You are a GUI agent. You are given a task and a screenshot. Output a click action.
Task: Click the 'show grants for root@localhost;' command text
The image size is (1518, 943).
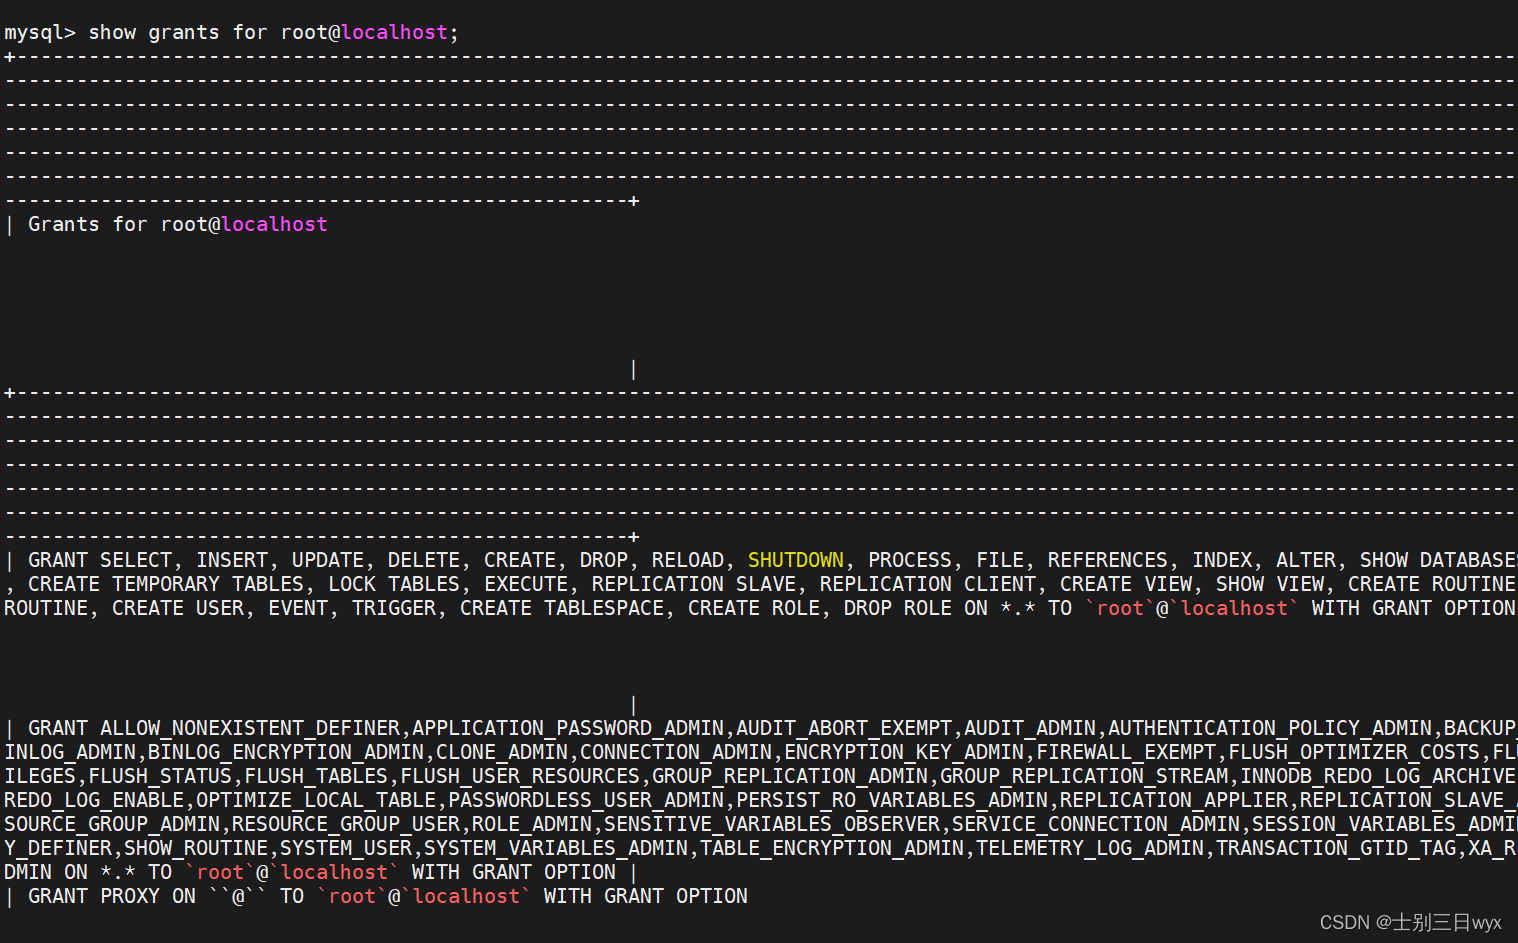[273, 33]
